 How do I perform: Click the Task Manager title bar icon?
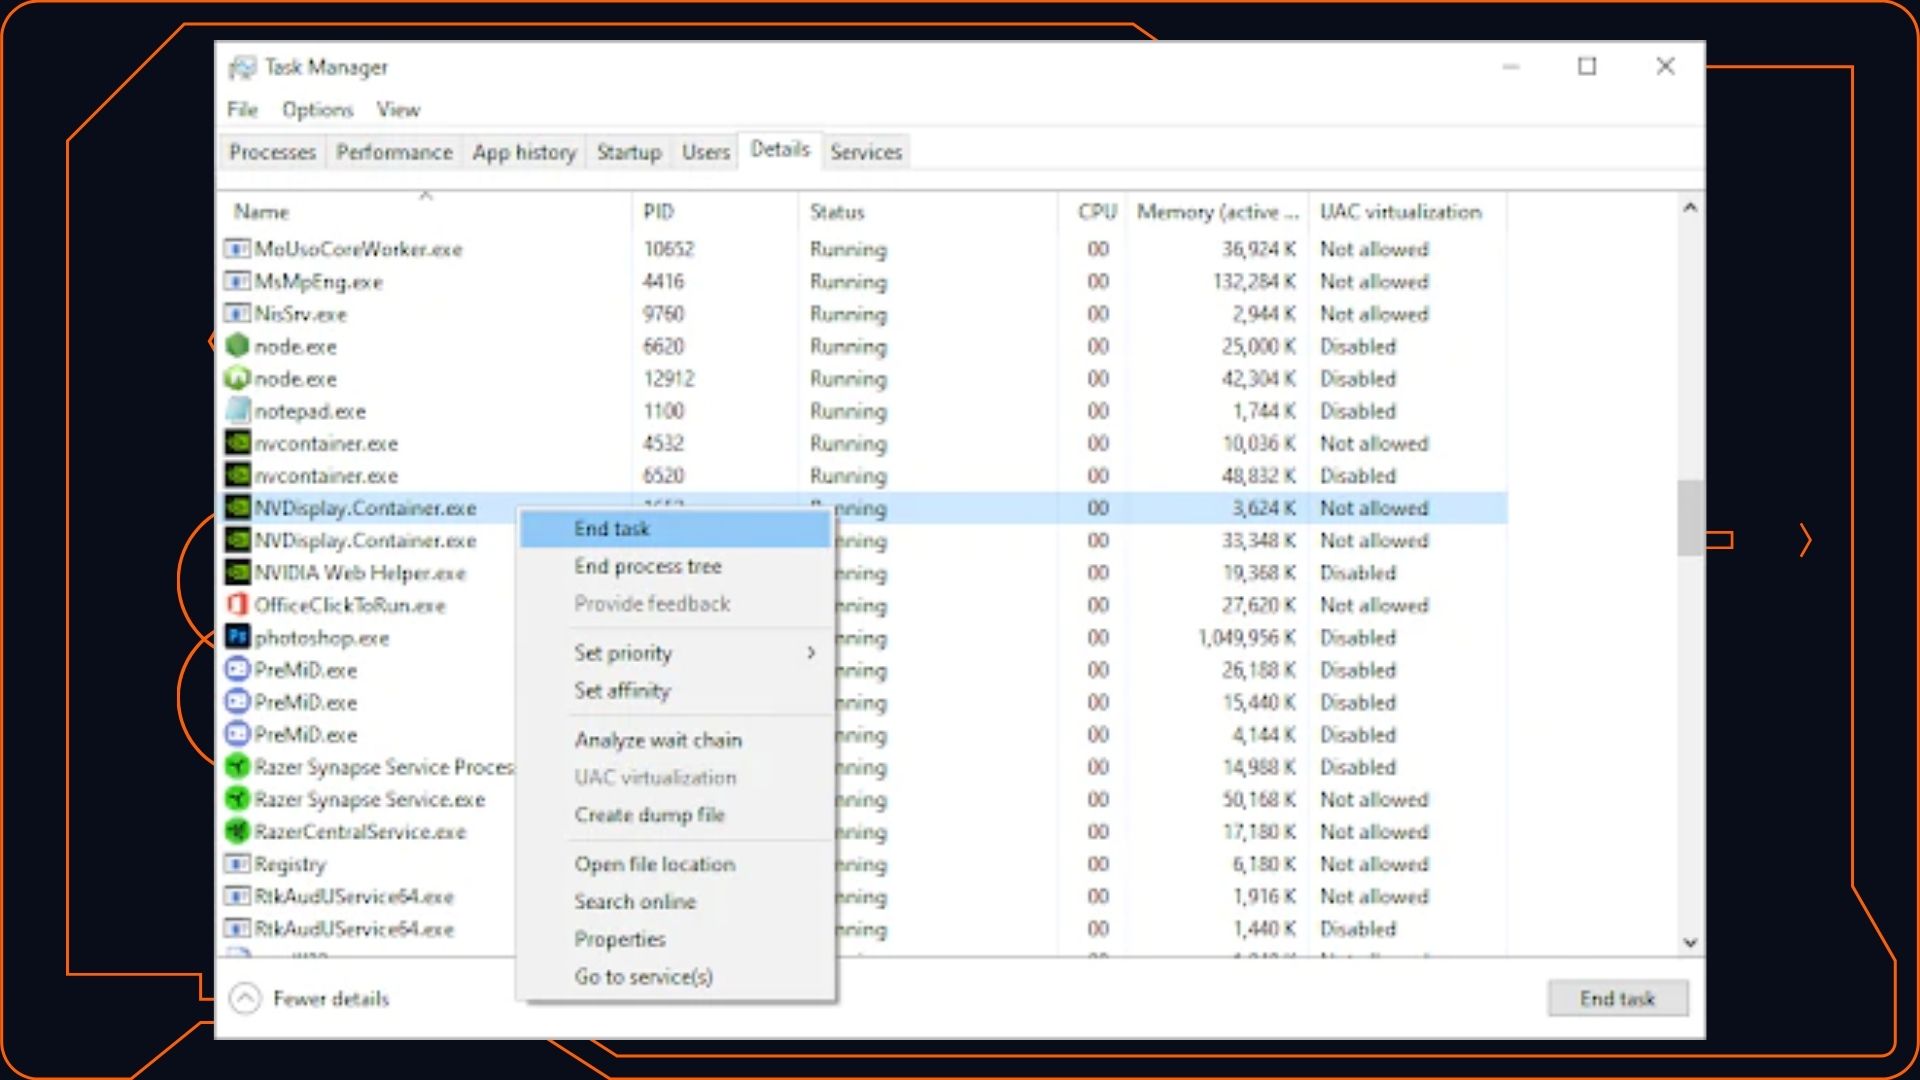242,67
